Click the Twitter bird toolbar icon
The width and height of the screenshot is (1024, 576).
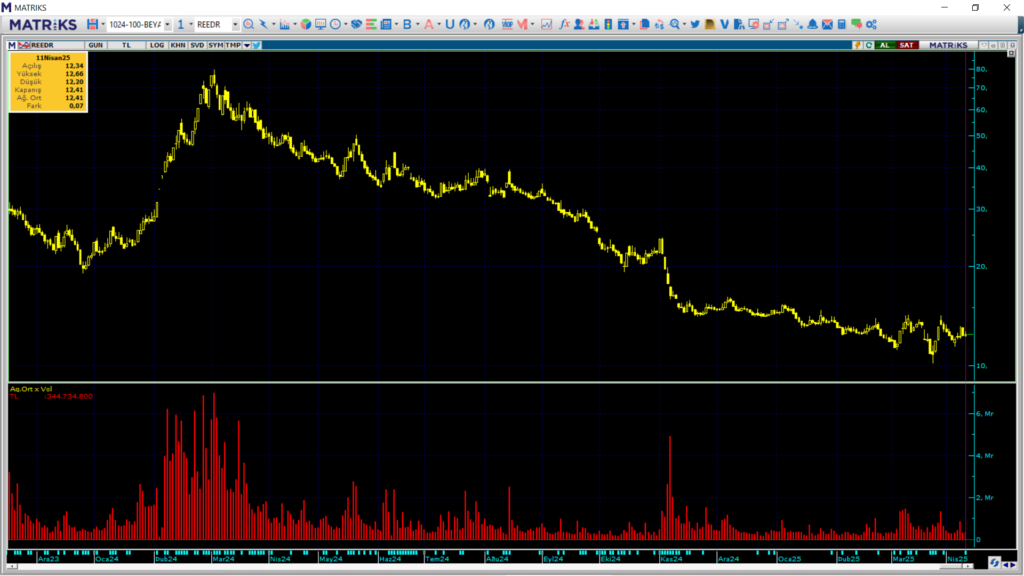click(695, 24)
